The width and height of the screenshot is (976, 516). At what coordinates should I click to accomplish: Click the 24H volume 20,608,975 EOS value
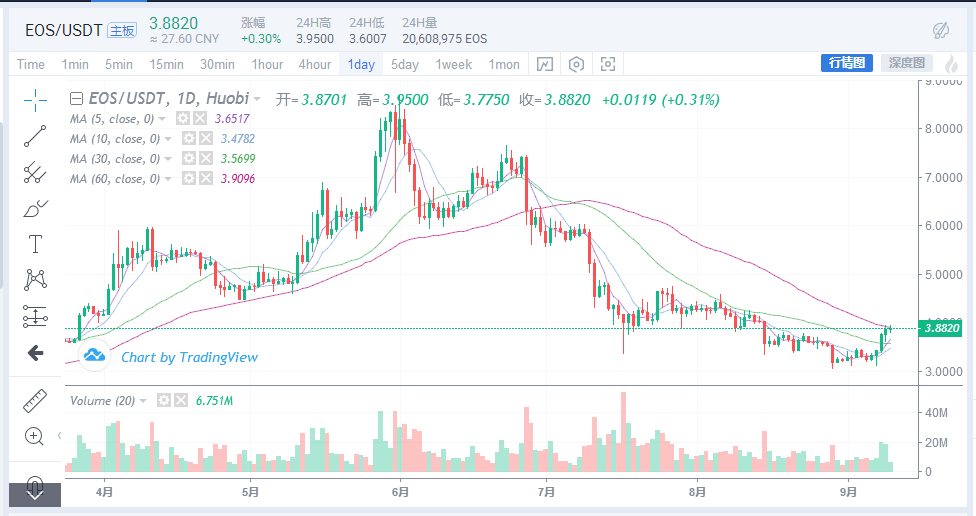point(444,39)
